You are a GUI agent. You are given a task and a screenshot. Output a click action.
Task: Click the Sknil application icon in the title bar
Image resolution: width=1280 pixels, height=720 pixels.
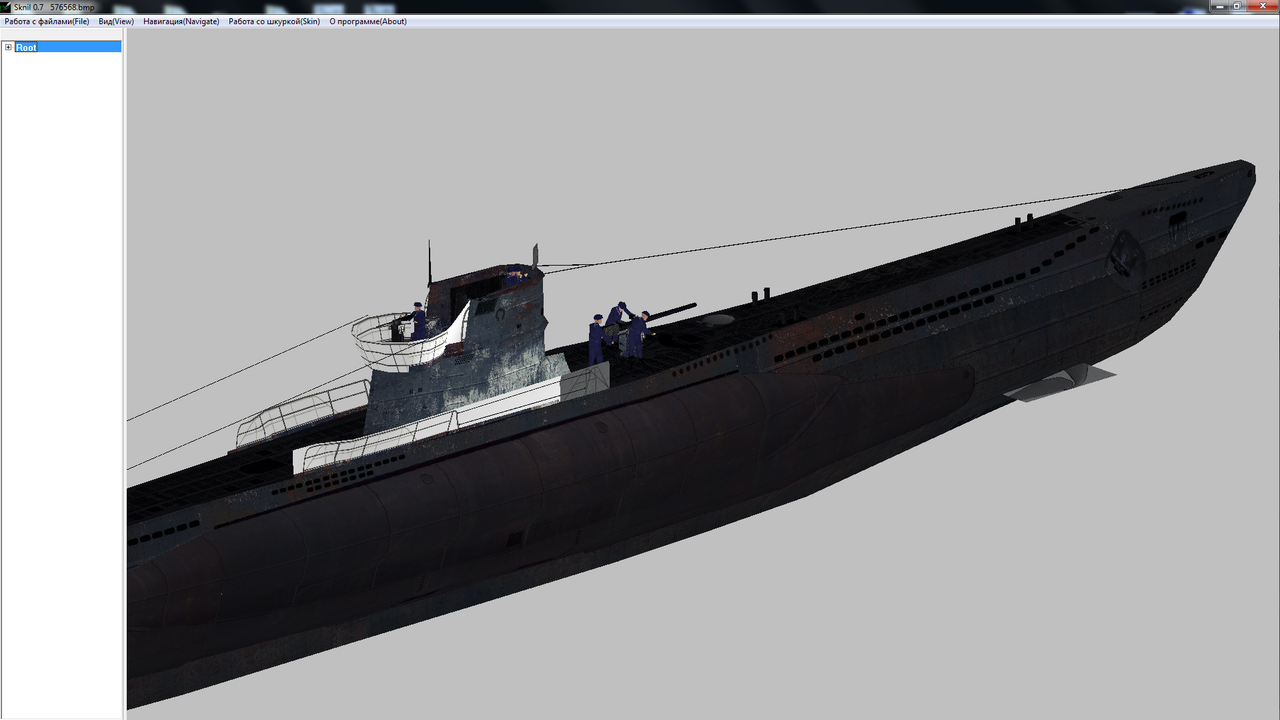[x=6, y=5]
